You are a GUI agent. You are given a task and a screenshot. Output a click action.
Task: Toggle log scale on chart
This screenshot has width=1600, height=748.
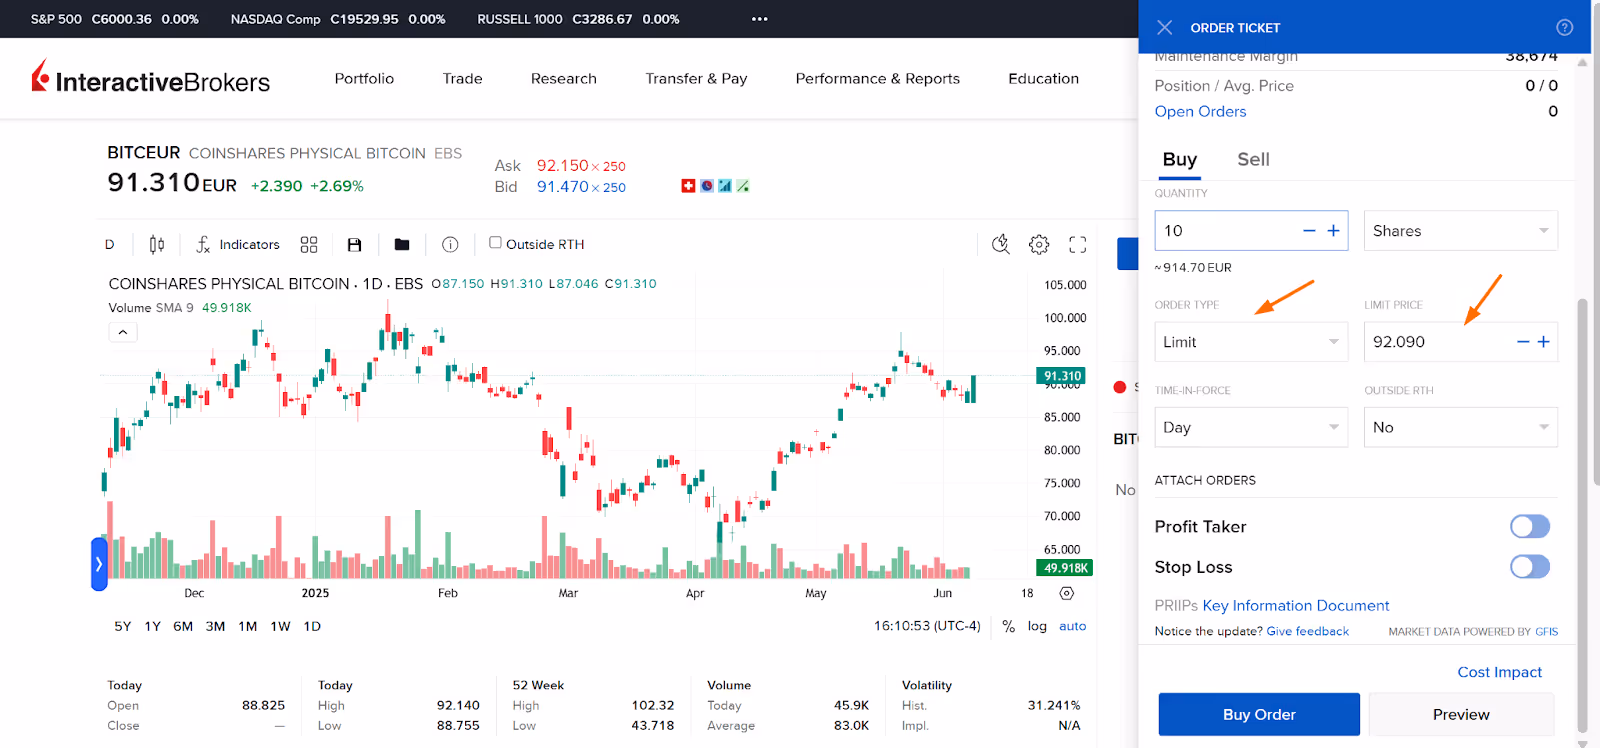coord(1037,626)
